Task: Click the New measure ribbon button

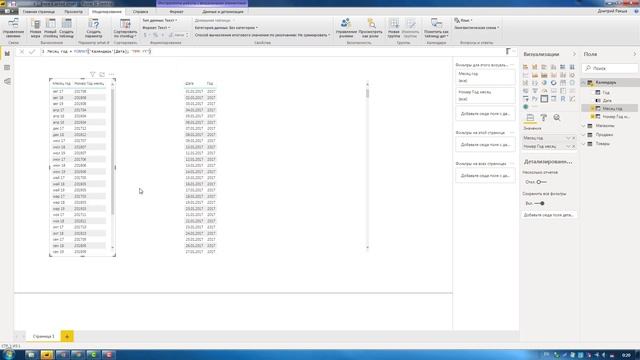Action: click(36, 28)
